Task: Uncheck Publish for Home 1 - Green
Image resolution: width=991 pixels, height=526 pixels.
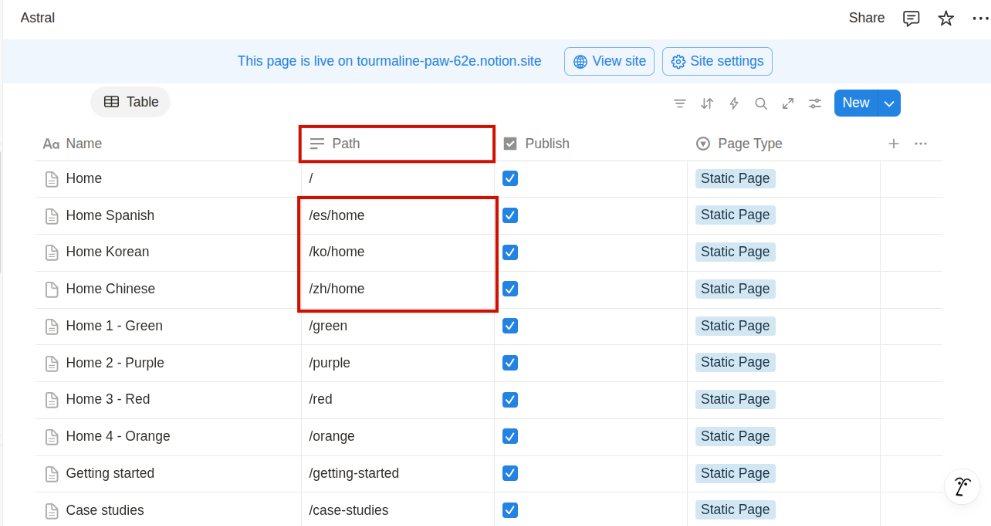Action: point(510,326)
